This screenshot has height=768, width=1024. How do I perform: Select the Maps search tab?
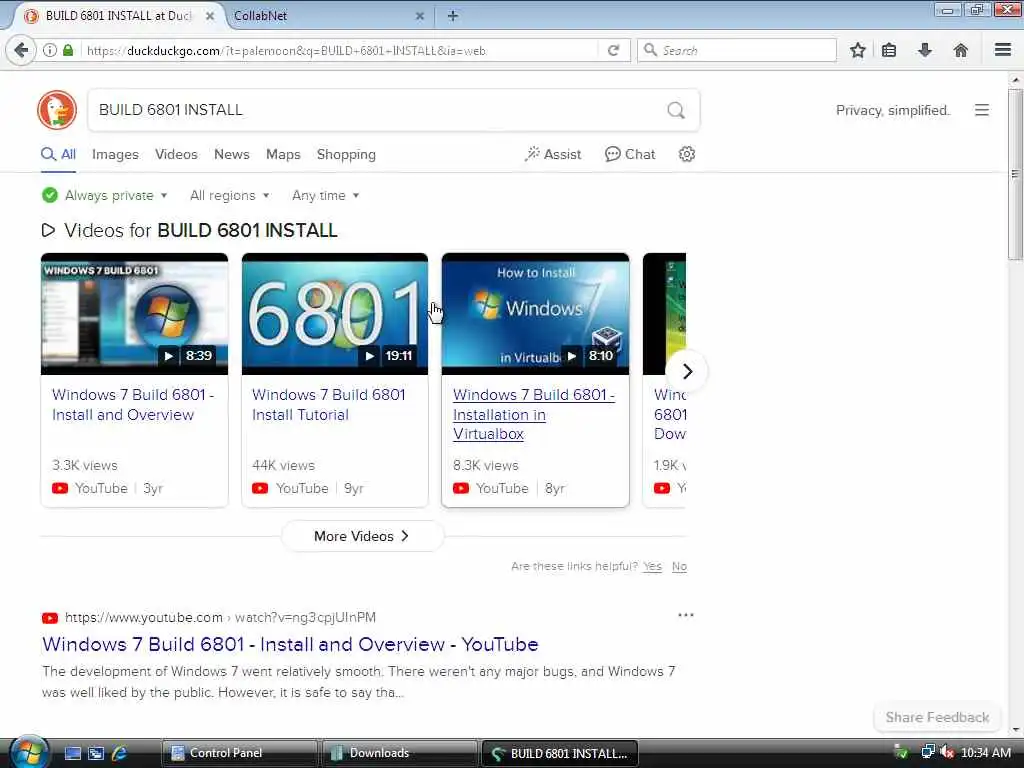[283, 154]
